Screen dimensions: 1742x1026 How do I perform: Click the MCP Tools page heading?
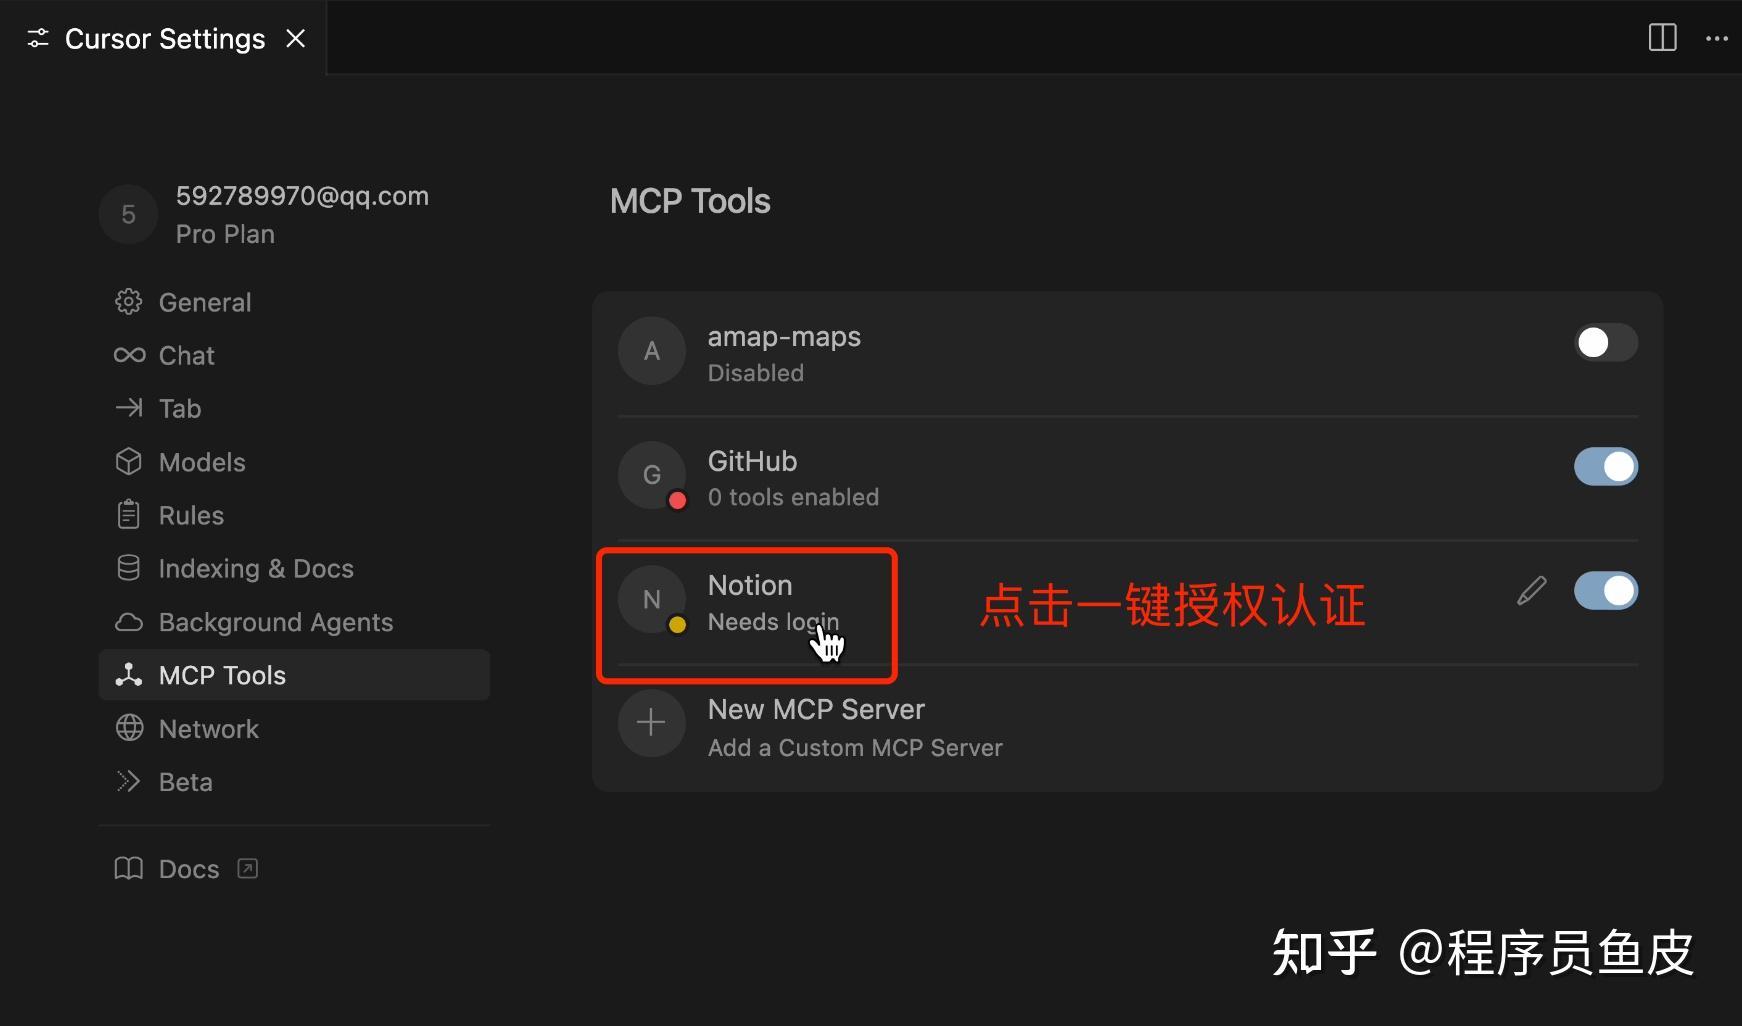click(690, 201)
